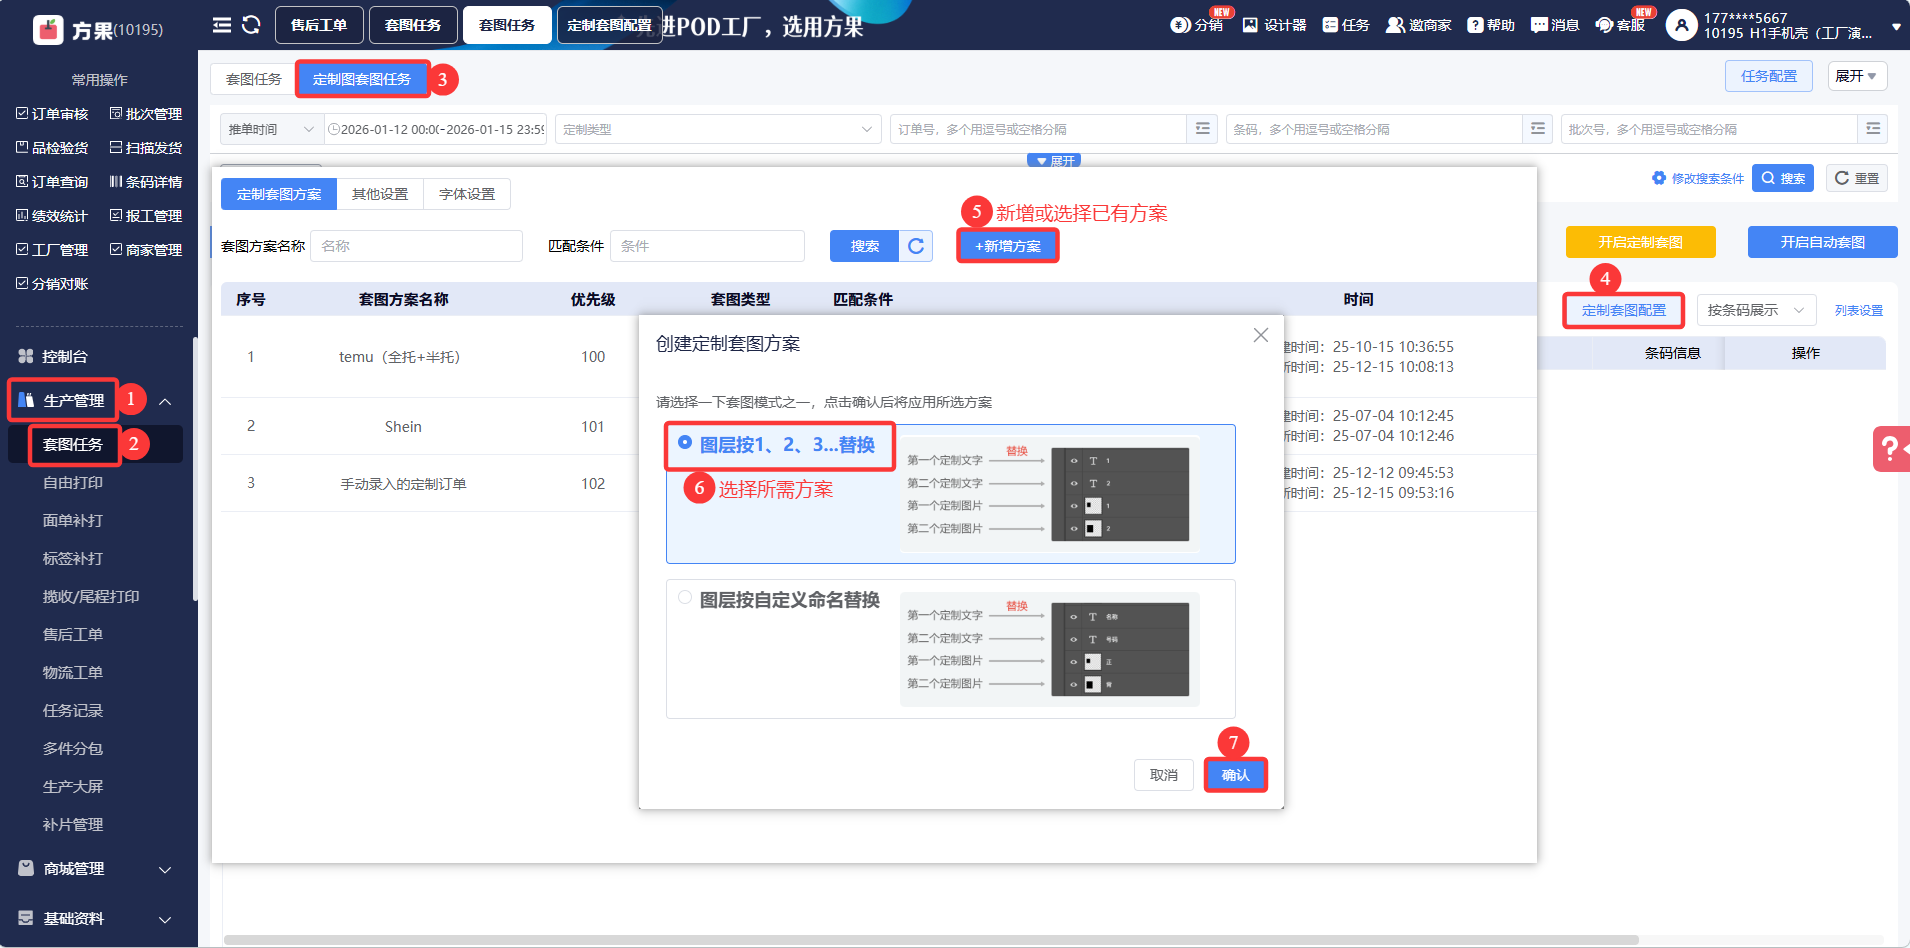Switch to the 其他设置 tab
The width and height of the screenshot is (1910, 948).
point(380,194)
